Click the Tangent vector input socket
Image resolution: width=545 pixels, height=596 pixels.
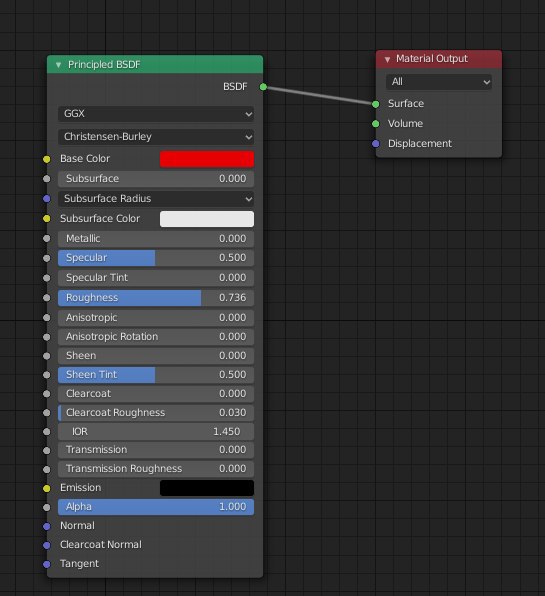pos(47,564)
